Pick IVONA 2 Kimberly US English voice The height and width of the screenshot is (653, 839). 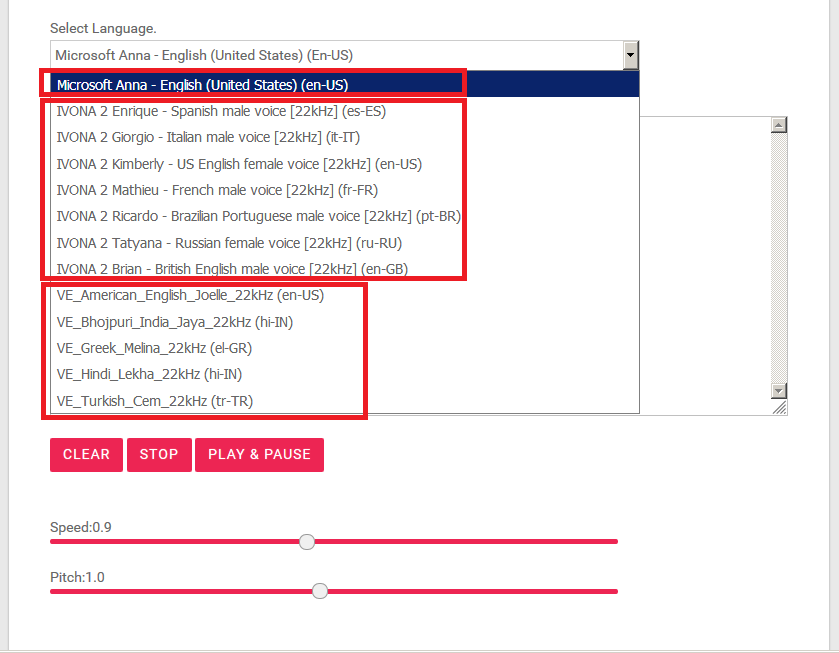click(x=345, y=164)
